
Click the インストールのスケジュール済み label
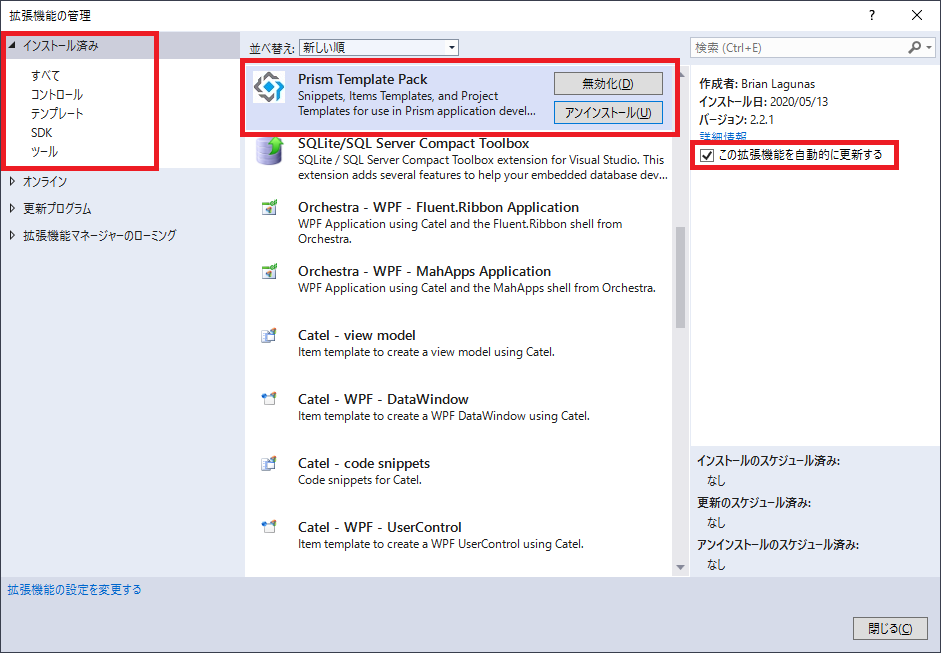click(768, 461)
